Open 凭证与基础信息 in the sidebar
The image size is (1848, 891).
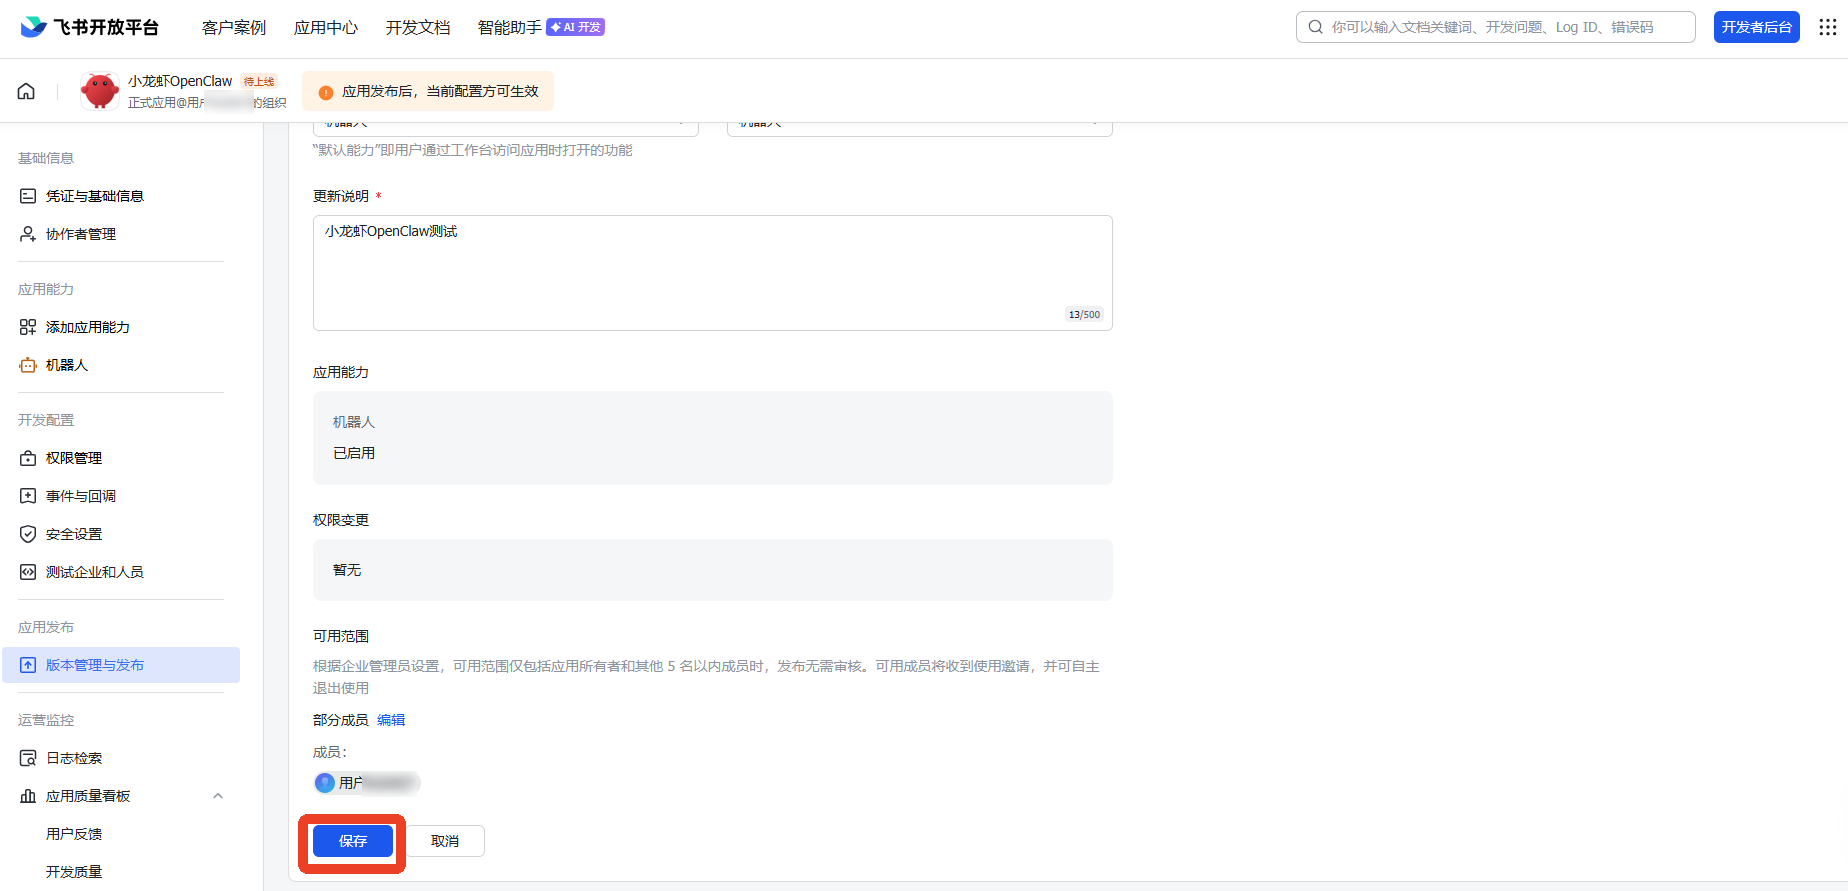pyautogui.click(x=94, y=196)
